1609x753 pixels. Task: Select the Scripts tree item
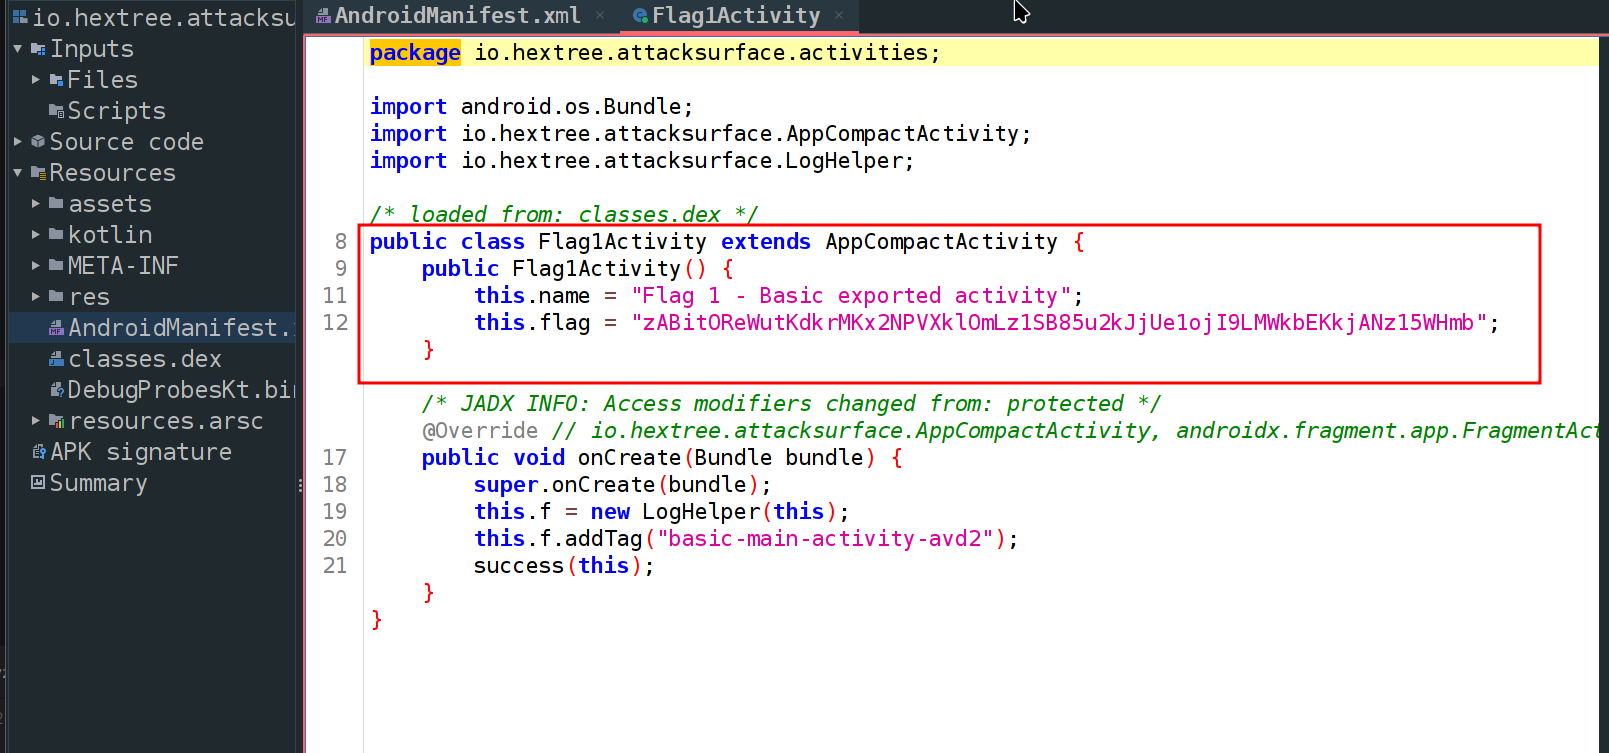click(x=116, y=111)
